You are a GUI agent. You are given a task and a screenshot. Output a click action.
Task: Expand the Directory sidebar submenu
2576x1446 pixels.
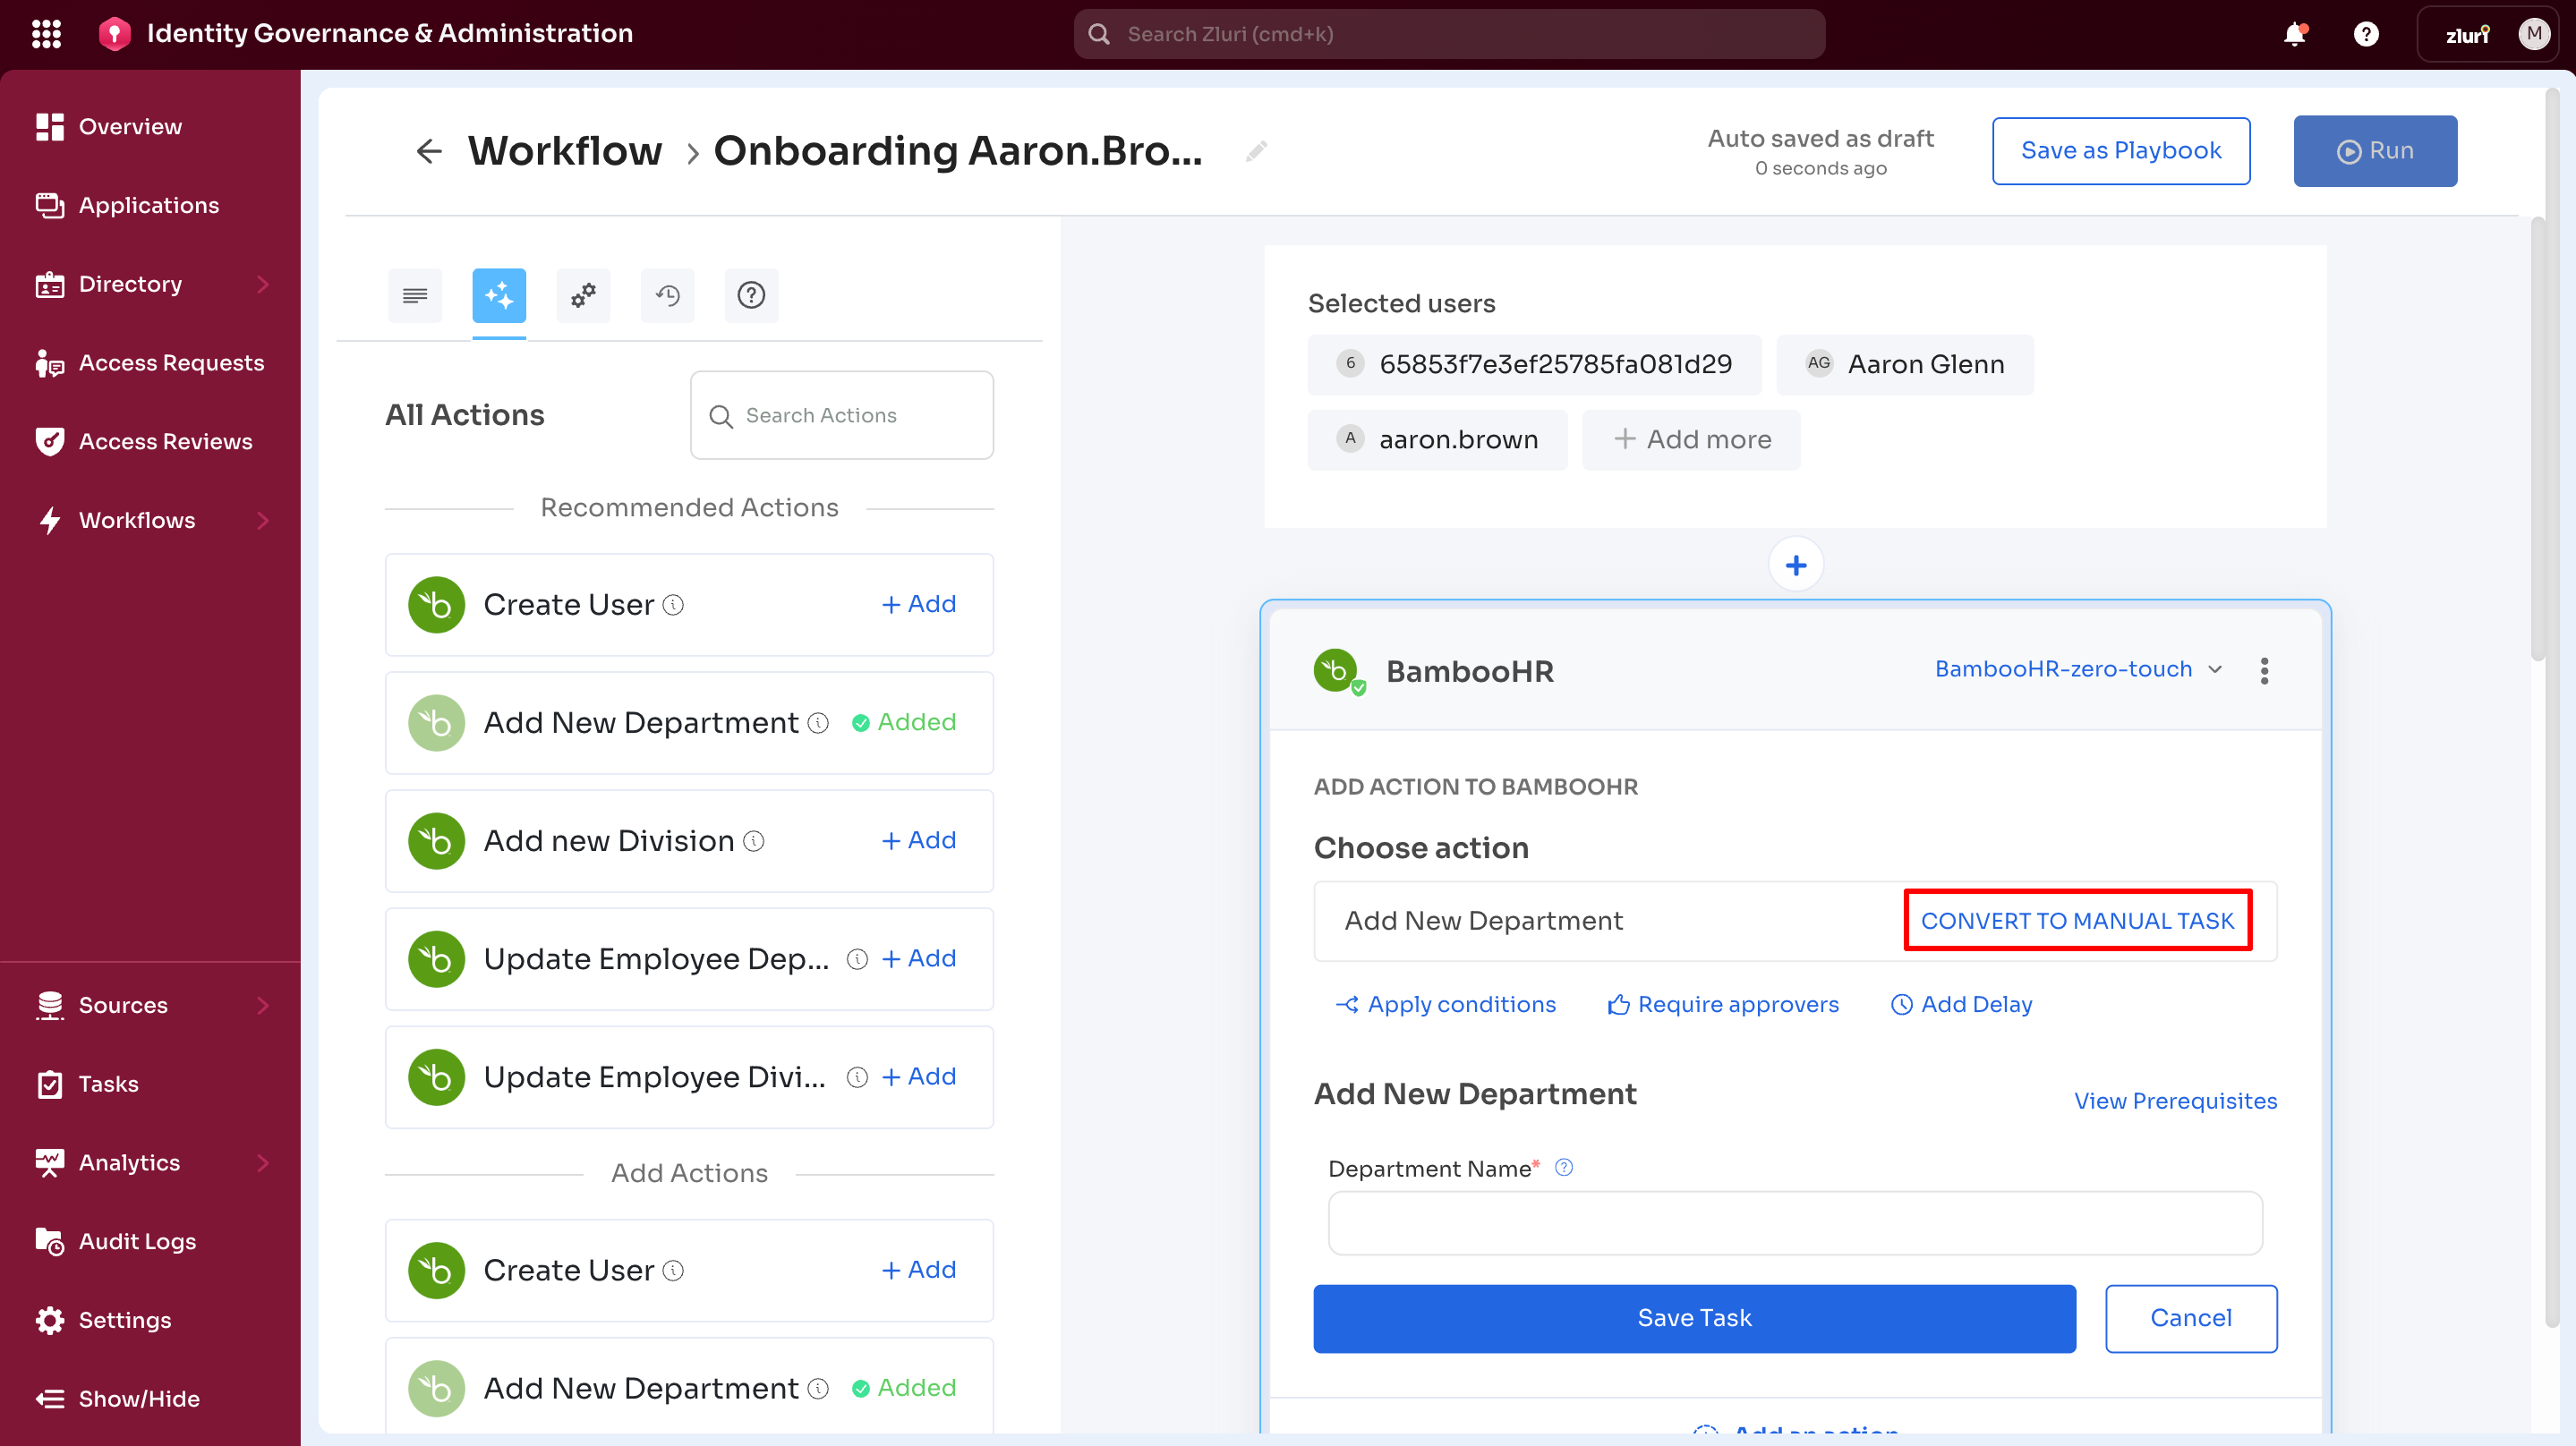tap(263, 284)
